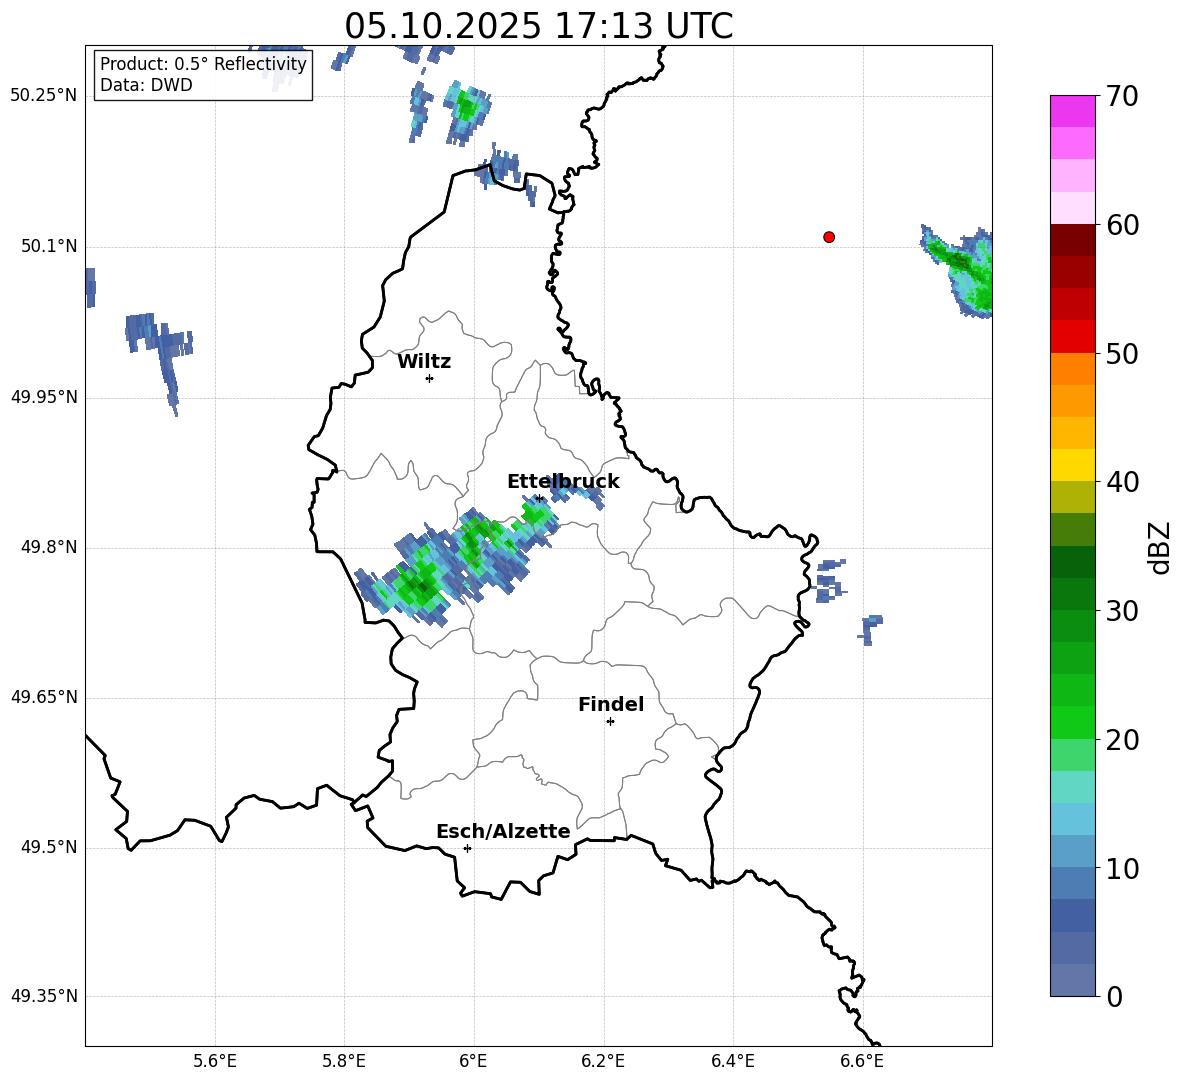The image size is (1184, 1081).
Task: Click the Findel city label
Action: 611,704
